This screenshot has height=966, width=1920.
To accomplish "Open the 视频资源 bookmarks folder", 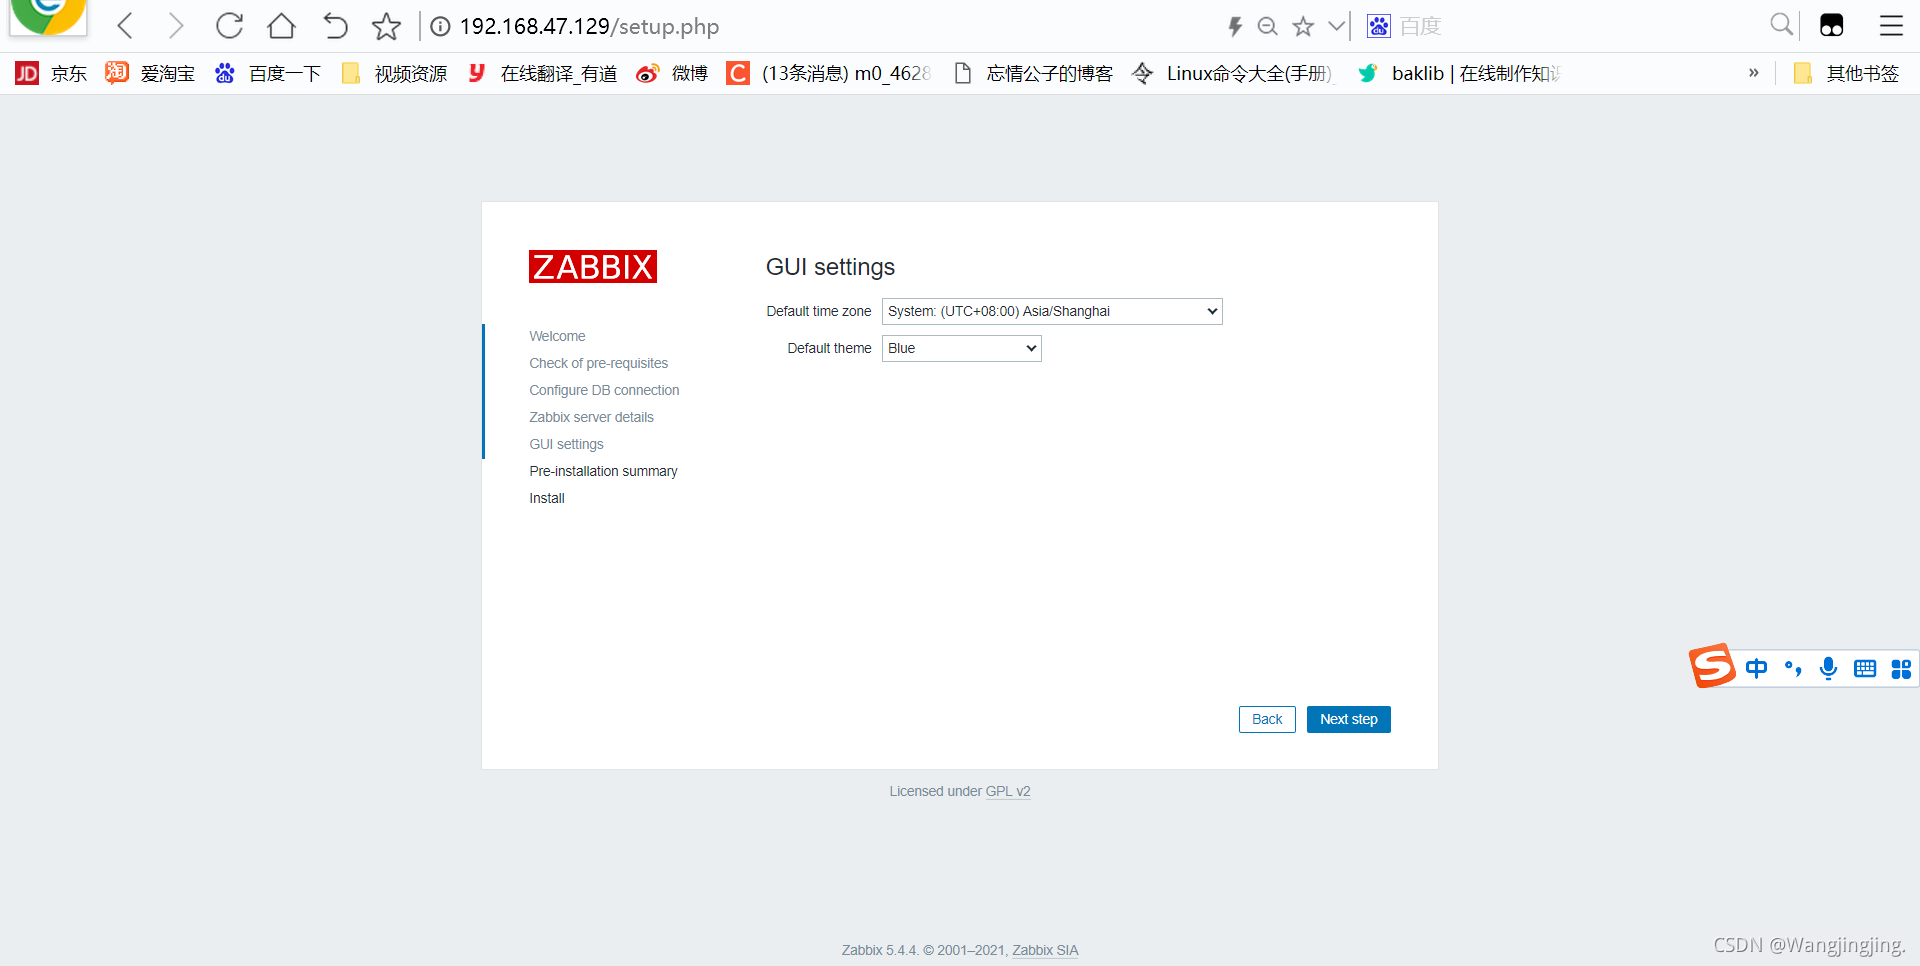I will click(x=394, y=73).
